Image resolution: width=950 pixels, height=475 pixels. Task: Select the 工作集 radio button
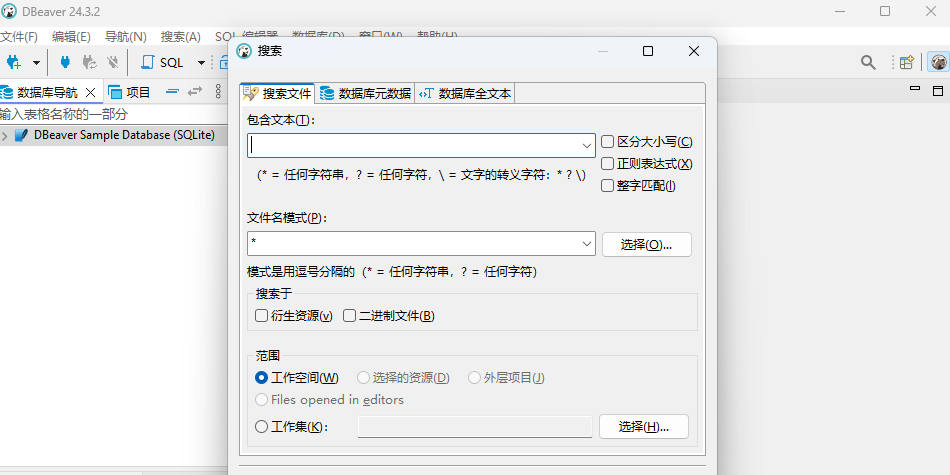pyautogui.click(x=262, y=427)
